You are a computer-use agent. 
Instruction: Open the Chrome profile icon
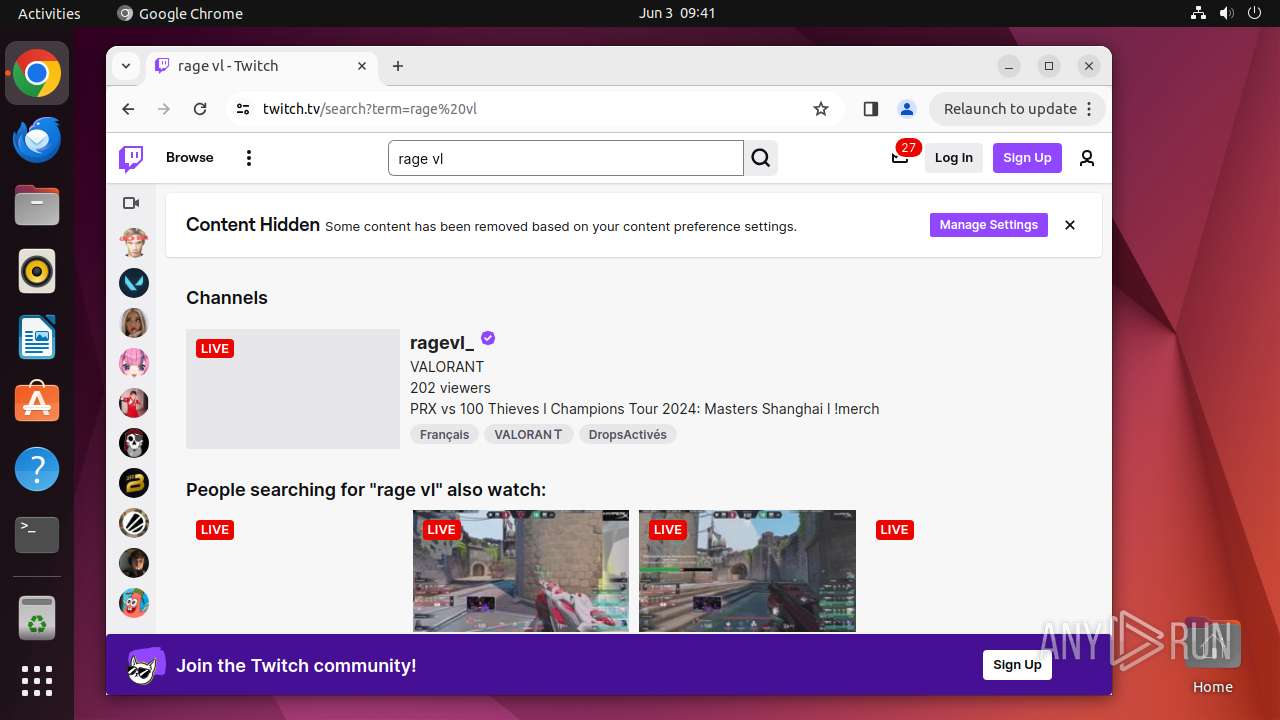[x=906, y=109]
